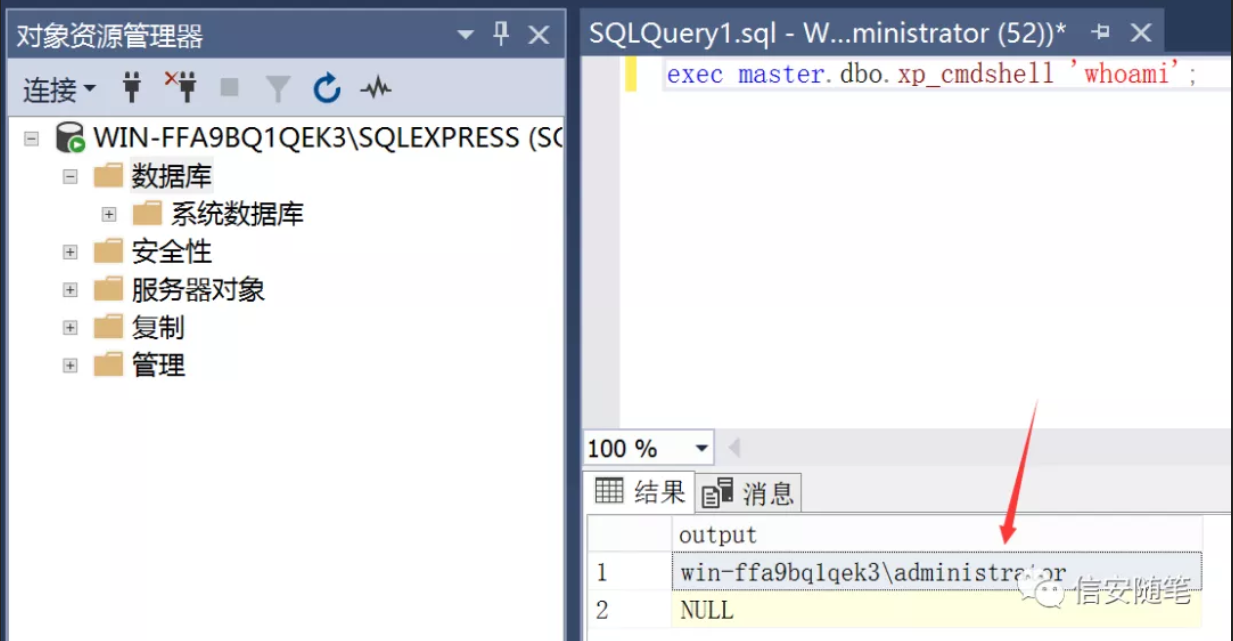Switch to the 结果 results tab
The height and width of the screenshot is (641, 1233).
(640, 492)
